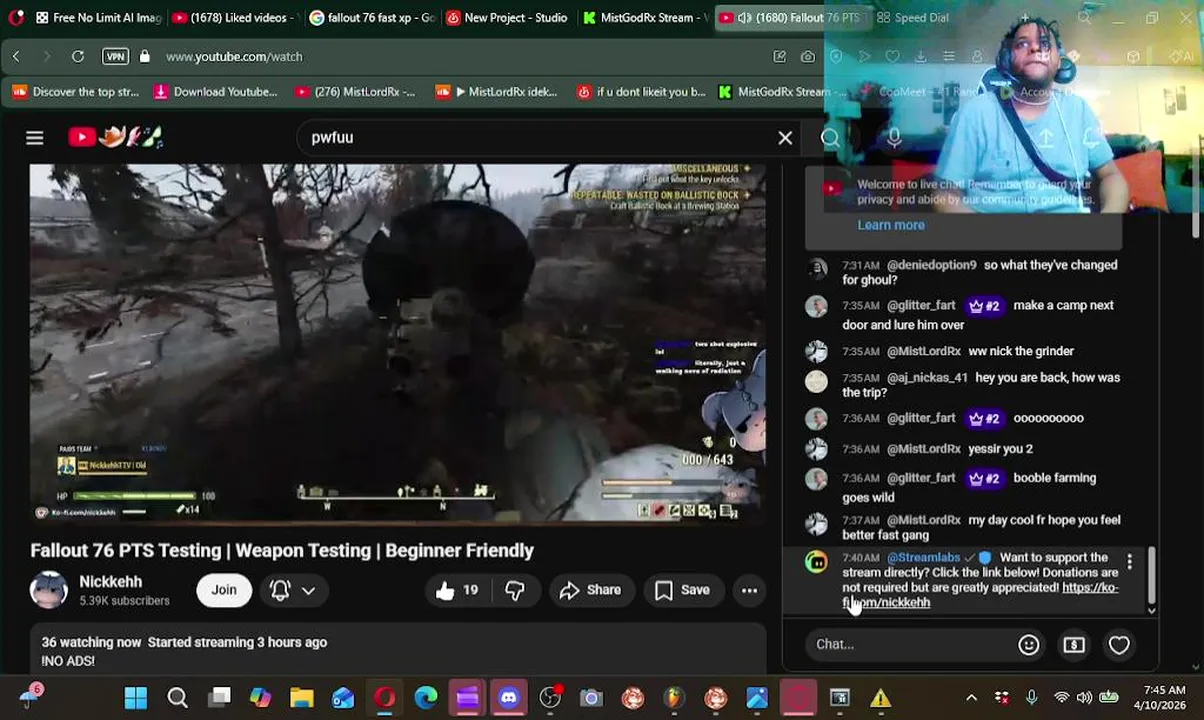
Task: Switch to the fallout 76 fast xp tab
Action: [x=371, y=18]
